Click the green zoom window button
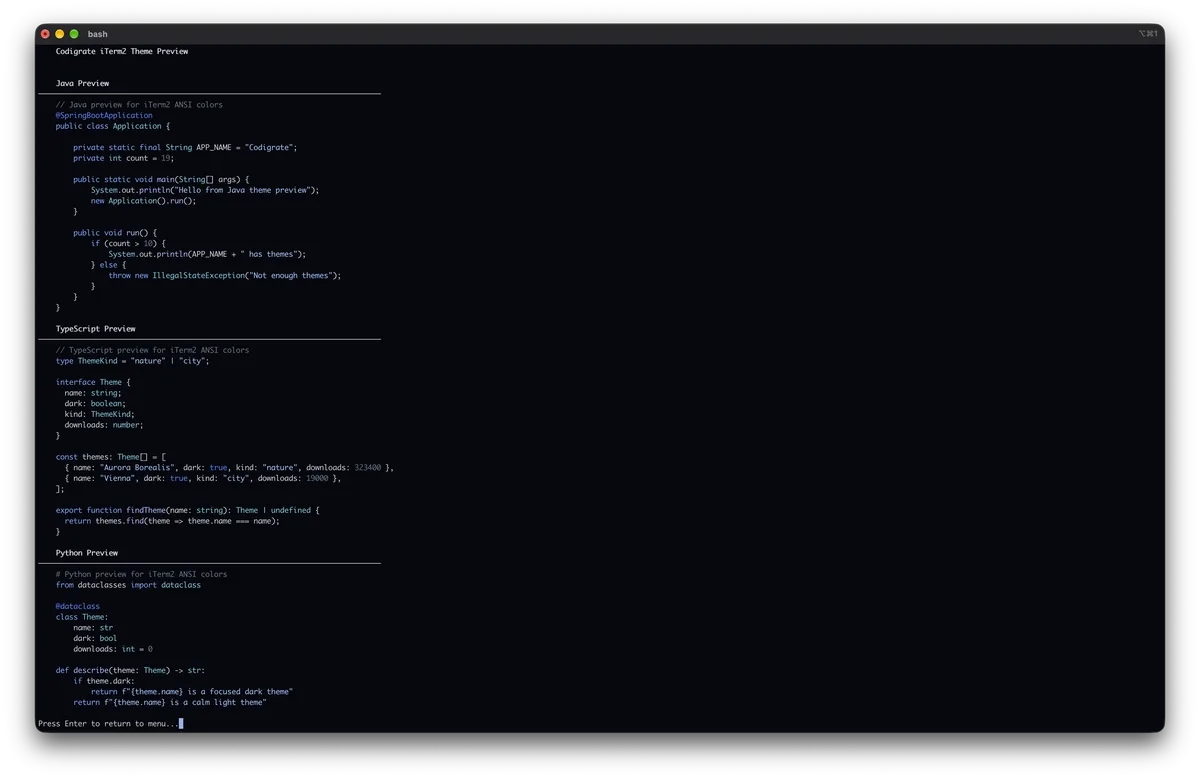The width and height of the screenshot is (1200, 779). tap(74, 34)
